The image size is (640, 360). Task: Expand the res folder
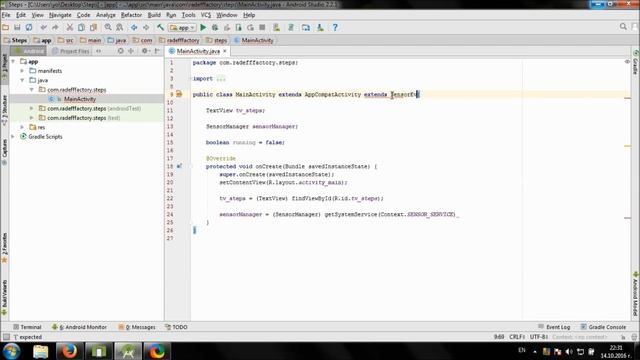[22, 127]
